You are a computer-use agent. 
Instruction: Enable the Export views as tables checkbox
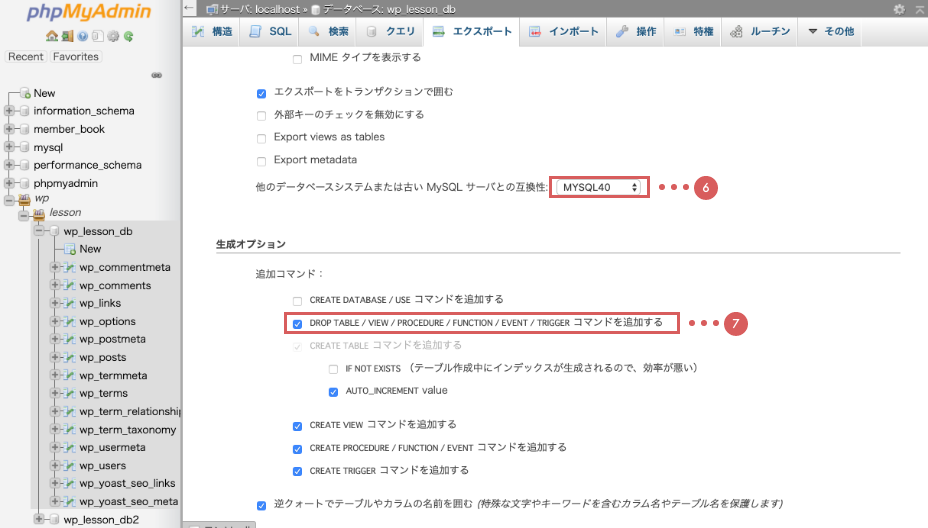pyautogui.click(x=262, y=138)
